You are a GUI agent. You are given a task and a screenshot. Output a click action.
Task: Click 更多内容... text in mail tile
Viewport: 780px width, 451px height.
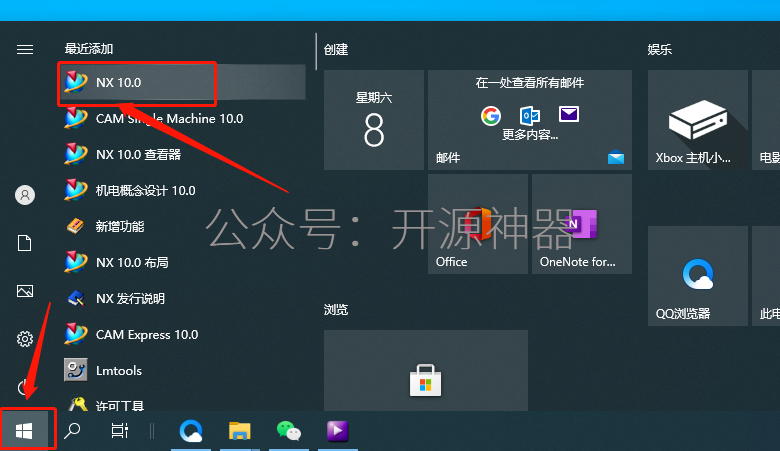530,135
